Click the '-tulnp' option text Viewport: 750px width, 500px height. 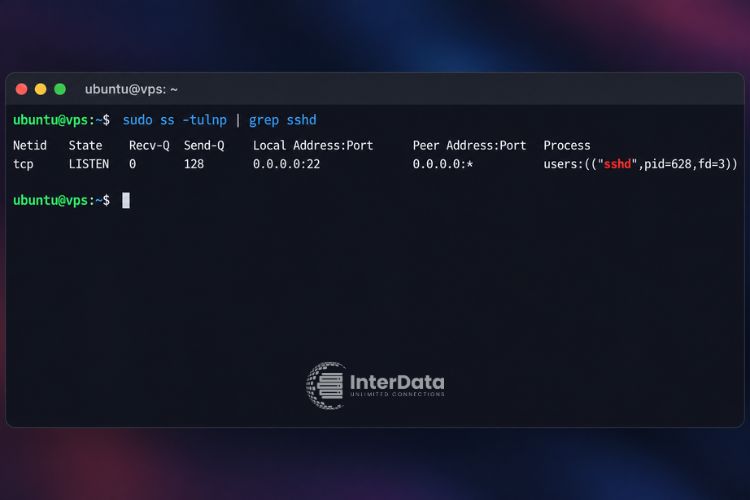(205, 120)
